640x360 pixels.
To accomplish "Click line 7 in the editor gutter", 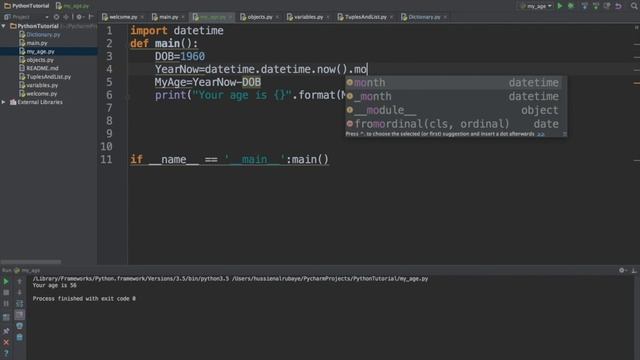I will click(109, 108).
